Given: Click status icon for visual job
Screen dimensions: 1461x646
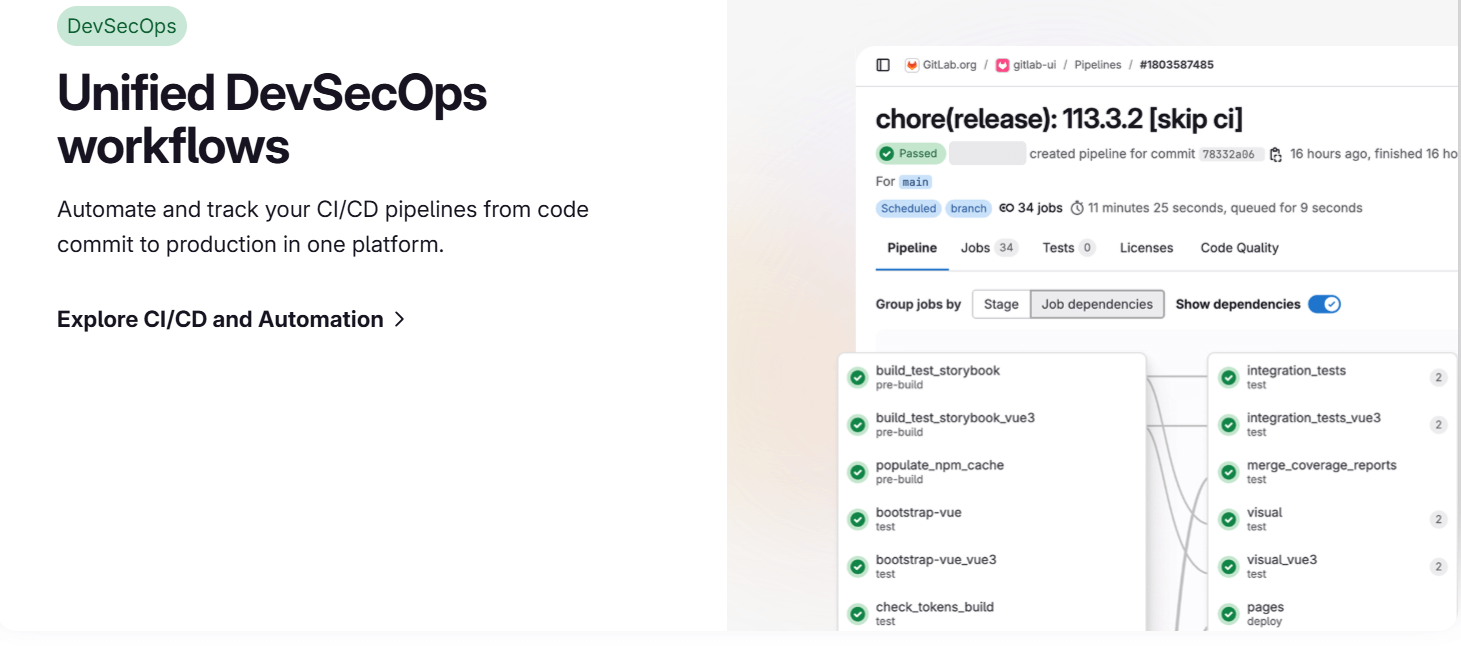Looking at the screenshot, I should click(x=1229, y=519).
